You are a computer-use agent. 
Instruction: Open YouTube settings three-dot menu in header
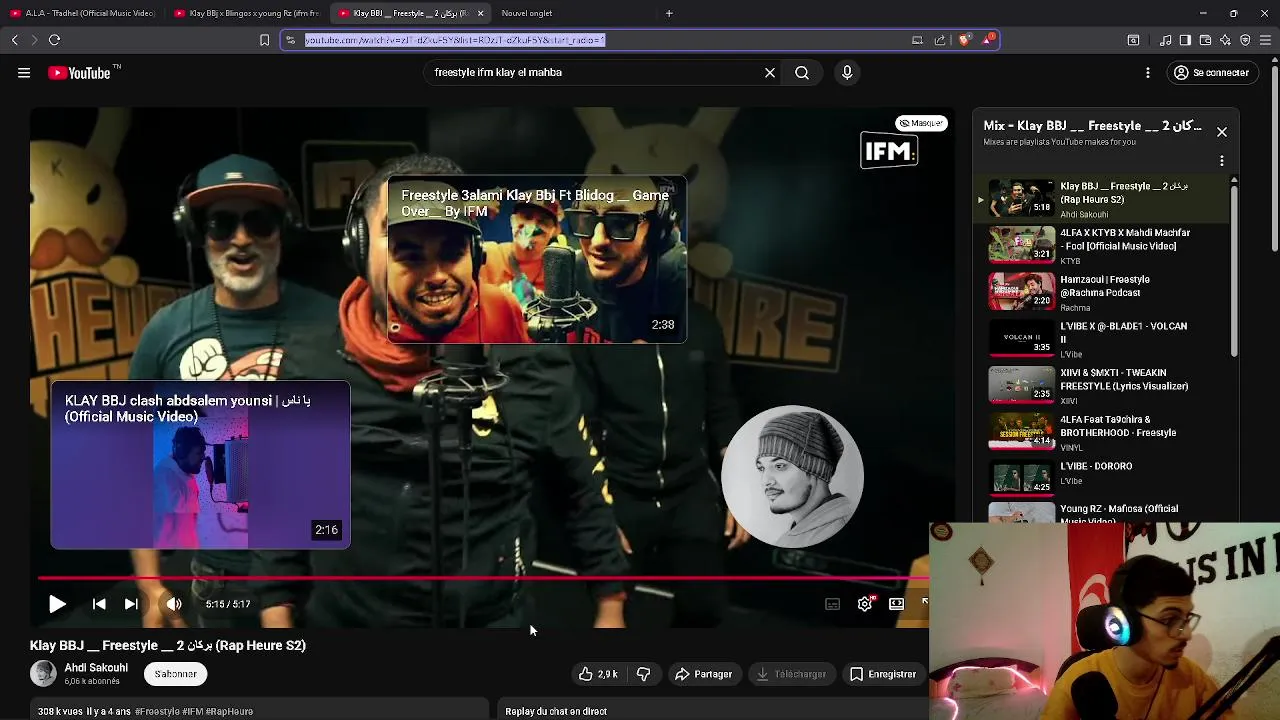tap(1148, 72)
